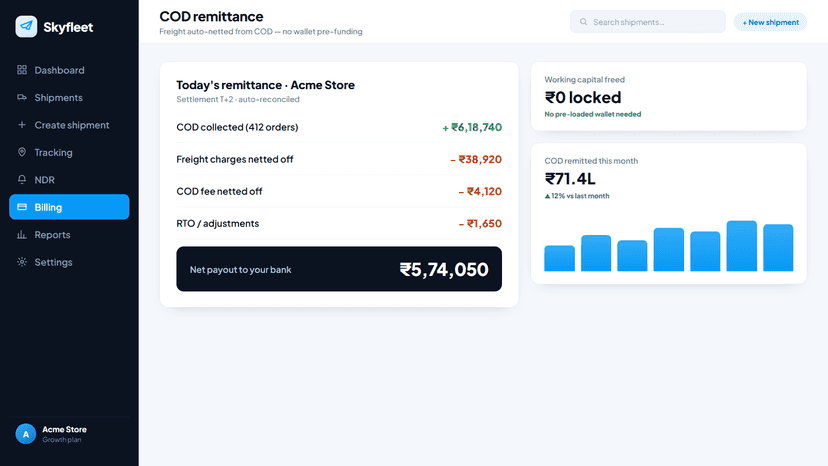828x466 pixels.
Task: Select the Billing menu item
Action: click(69, 207)
